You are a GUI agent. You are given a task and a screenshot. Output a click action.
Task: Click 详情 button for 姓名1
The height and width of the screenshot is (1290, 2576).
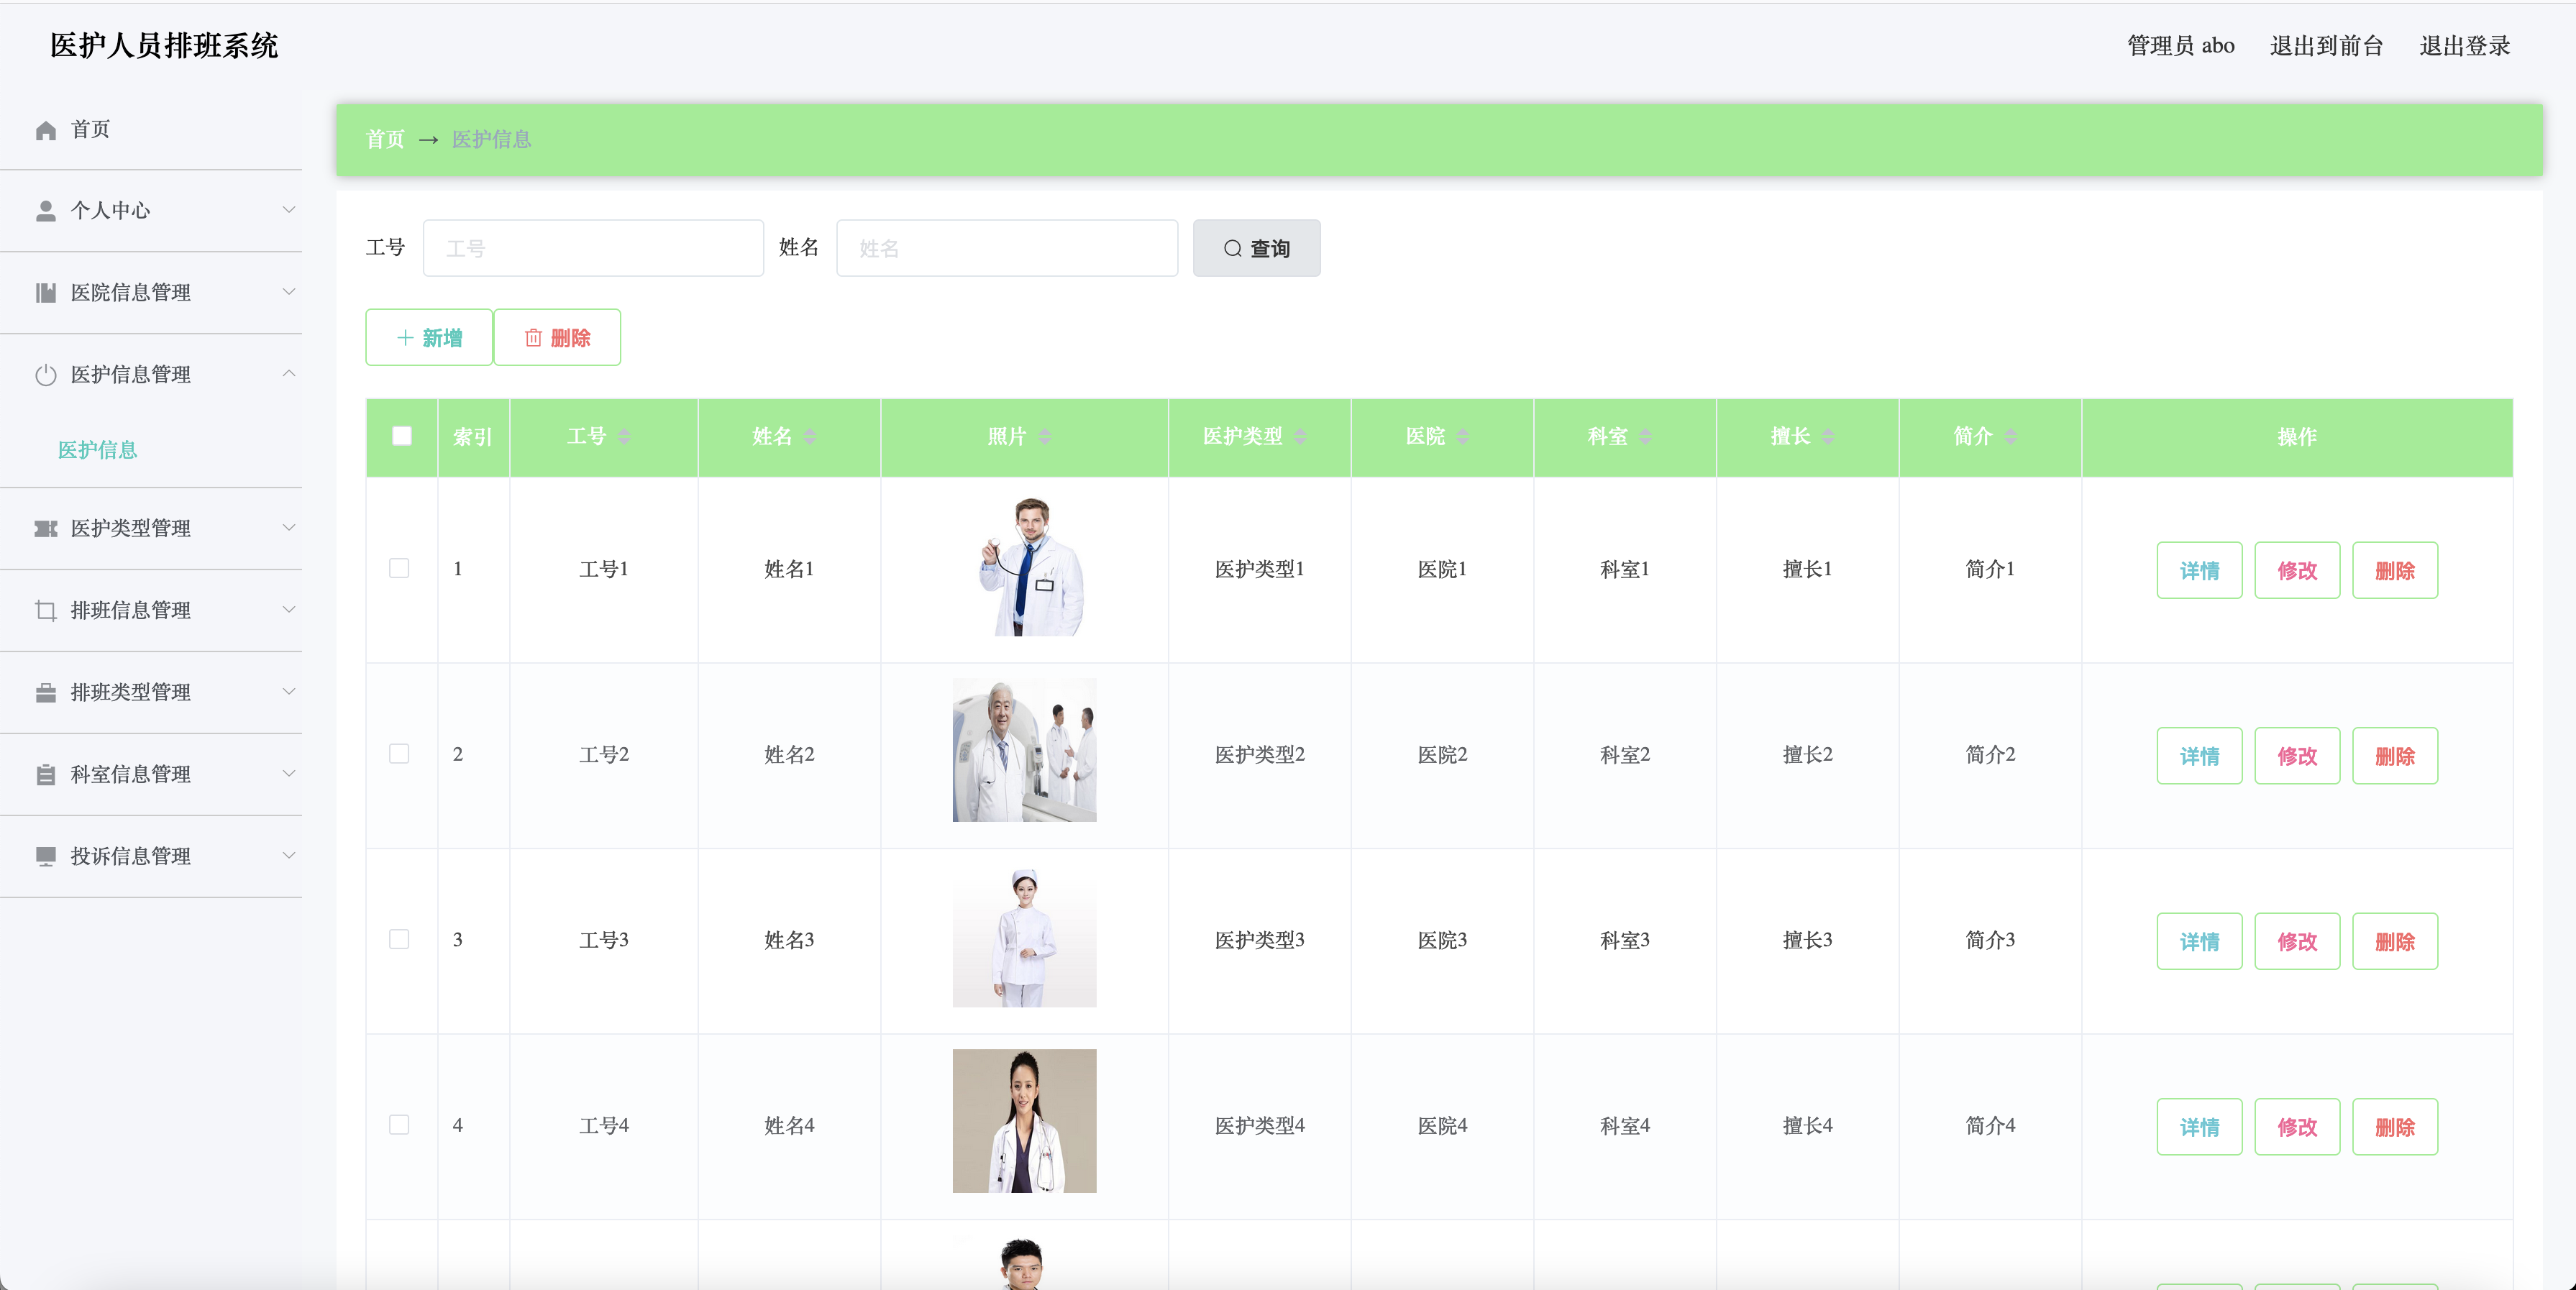2199,571
